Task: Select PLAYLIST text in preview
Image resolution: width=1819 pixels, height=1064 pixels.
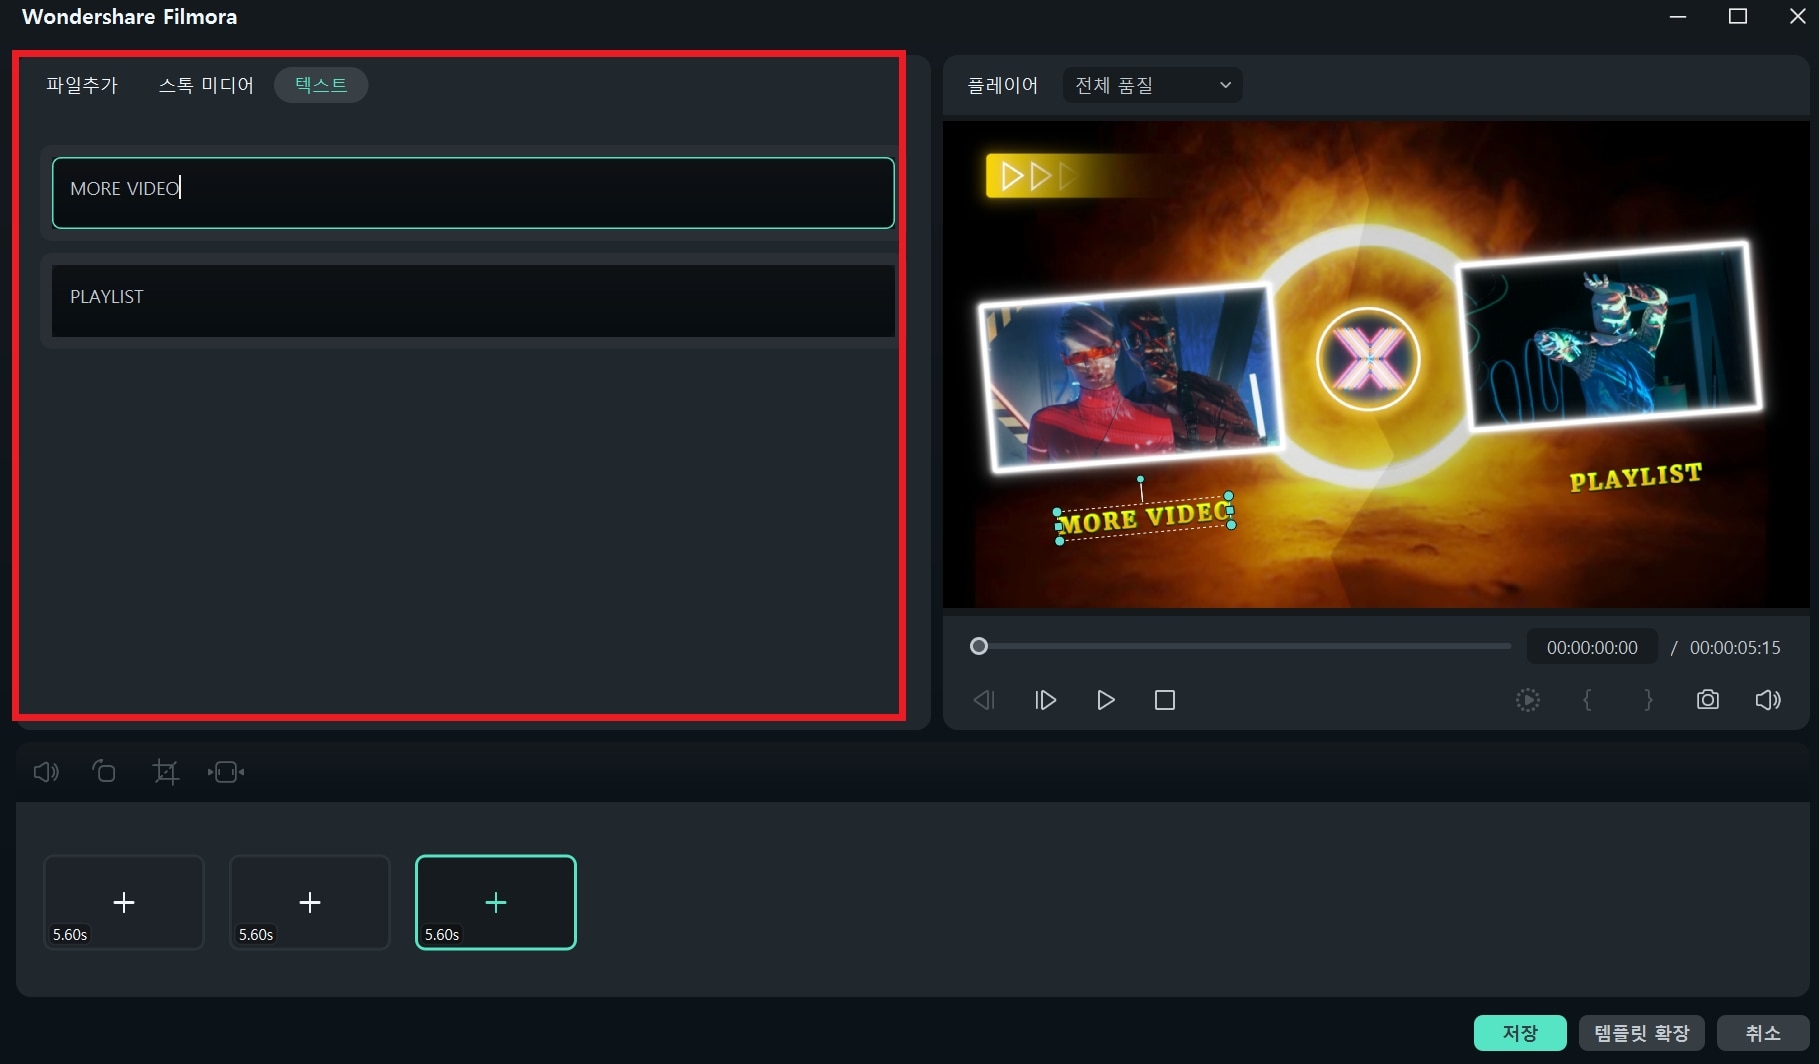Action: point(1635,477)
